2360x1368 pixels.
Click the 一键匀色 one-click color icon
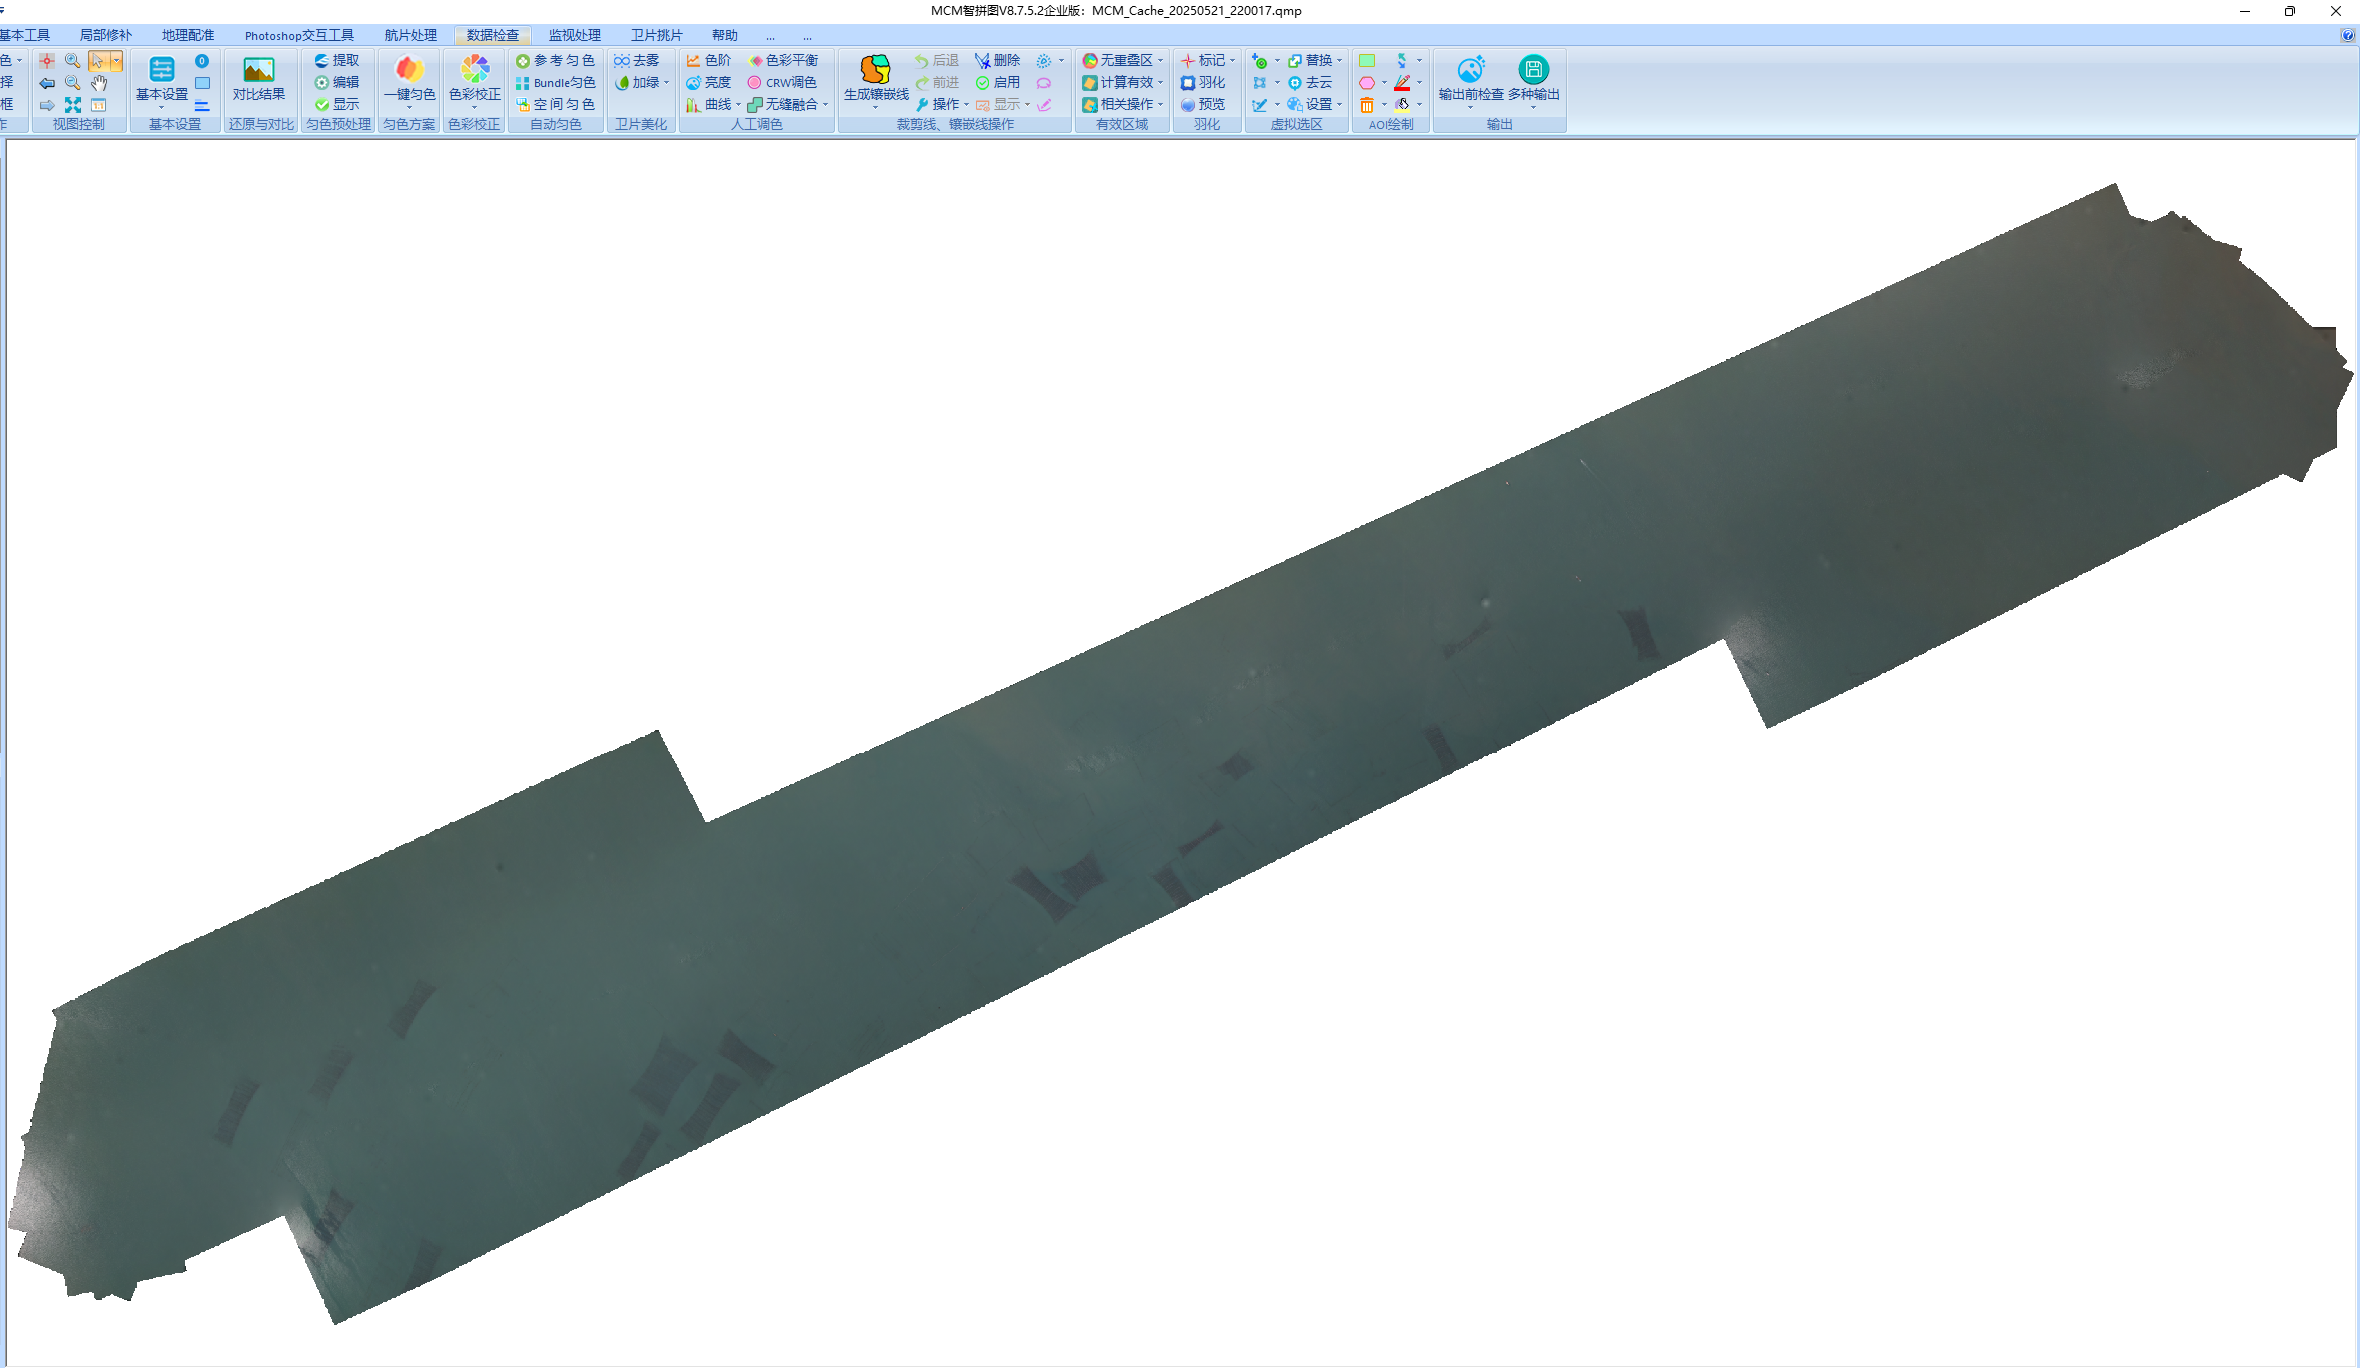408,70
